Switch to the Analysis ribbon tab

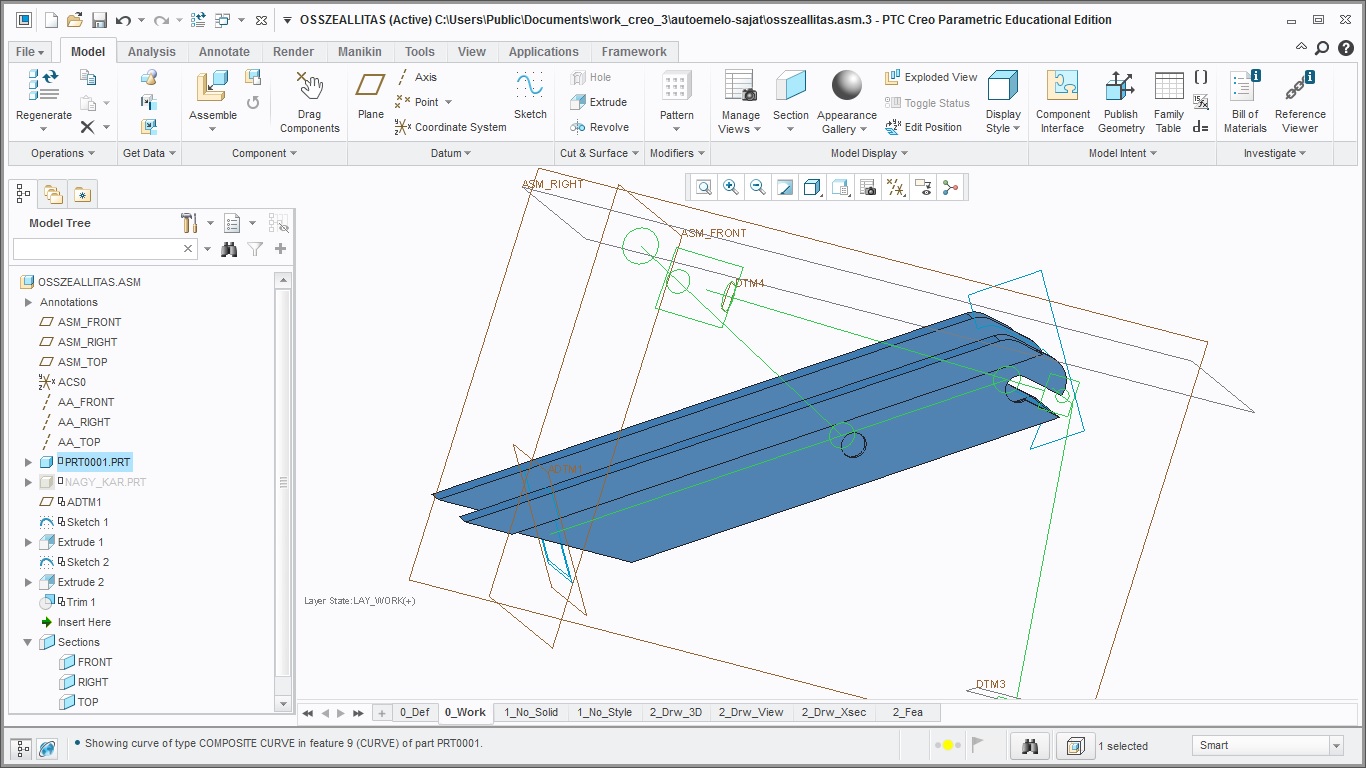[151, 52]
